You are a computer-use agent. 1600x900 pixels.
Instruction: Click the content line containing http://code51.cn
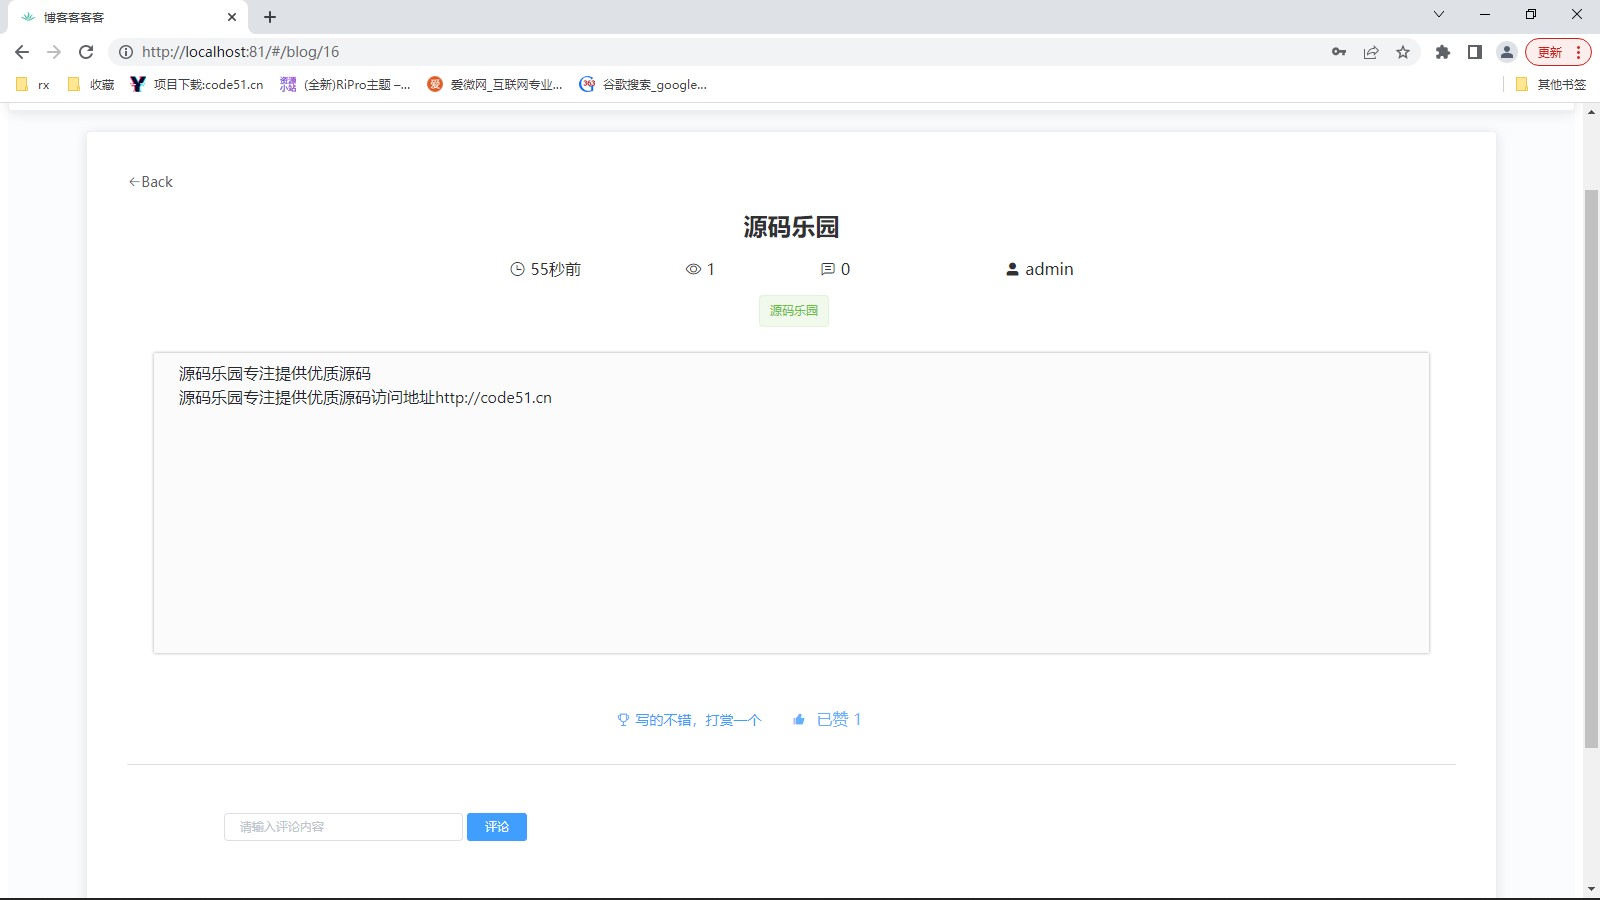point(365,398)
